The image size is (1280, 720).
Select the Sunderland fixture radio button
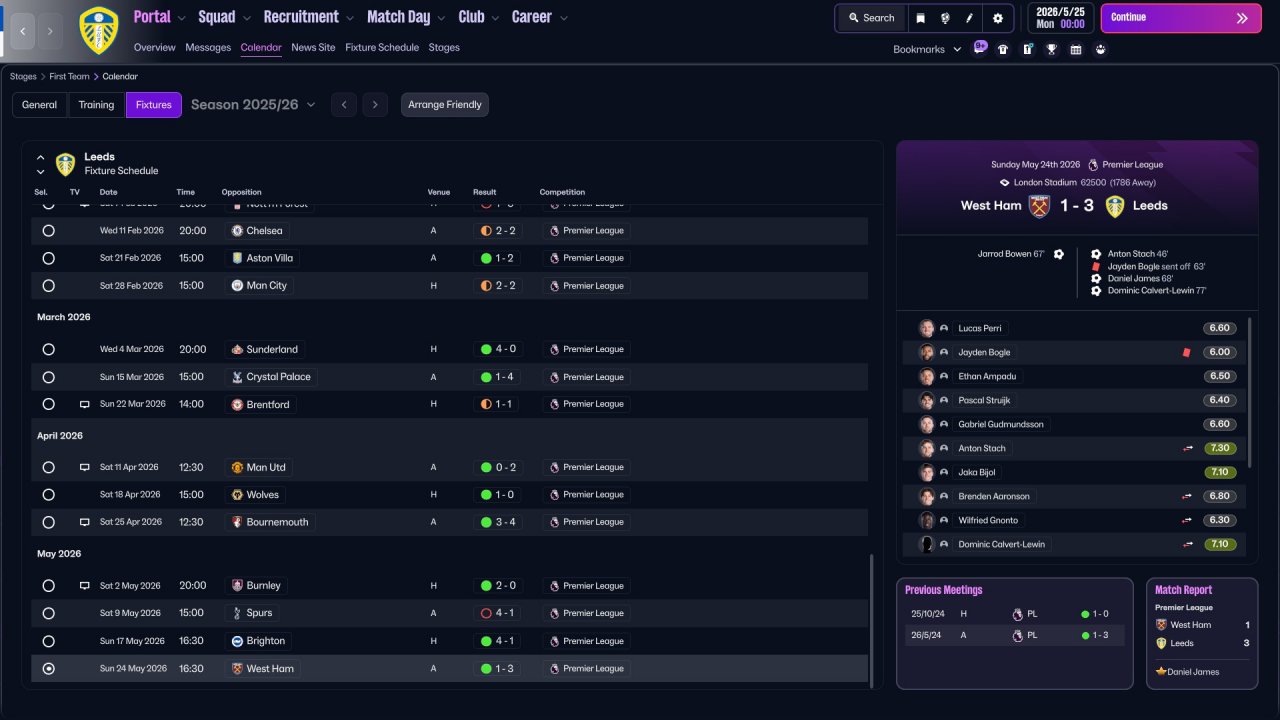point(49,350)
